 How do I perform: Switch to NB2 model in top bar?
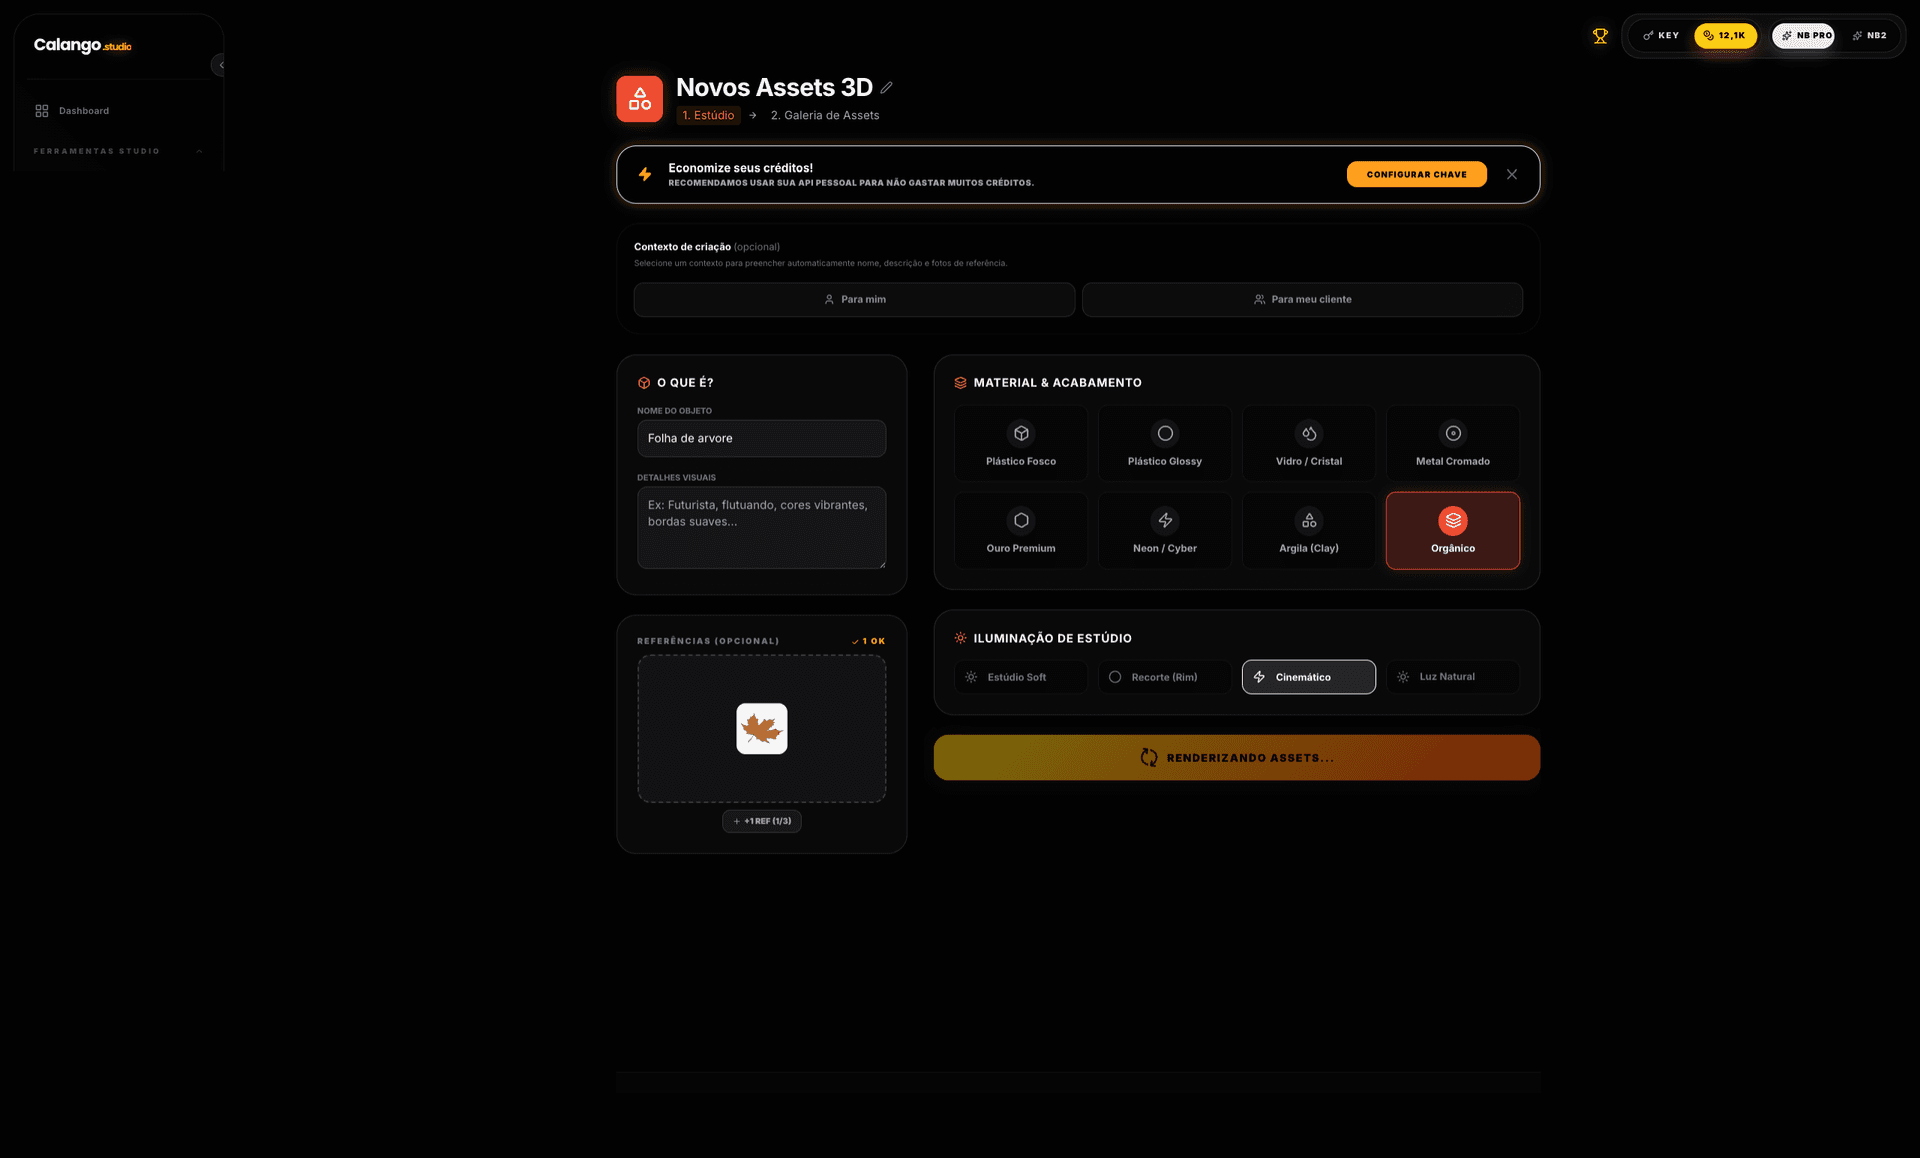[1869, 36]
